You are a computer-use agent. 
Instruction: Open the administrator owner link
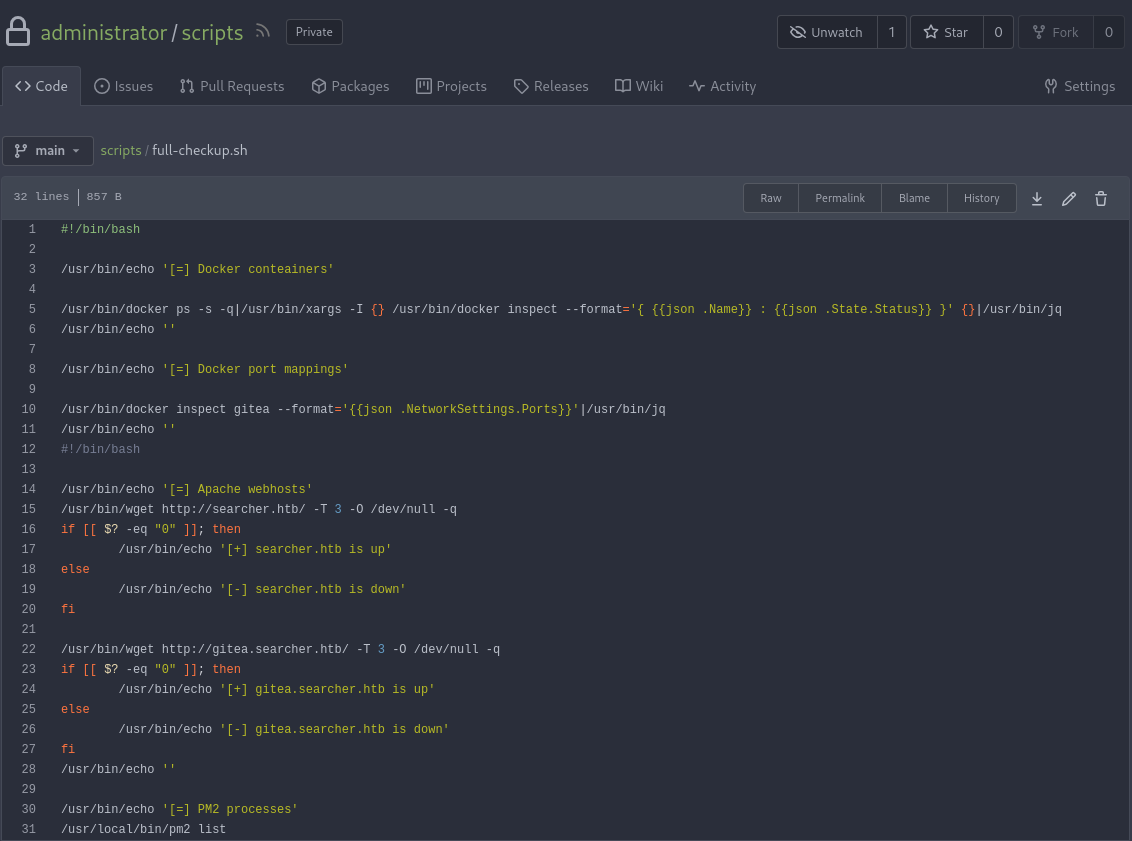click(103, 32)
